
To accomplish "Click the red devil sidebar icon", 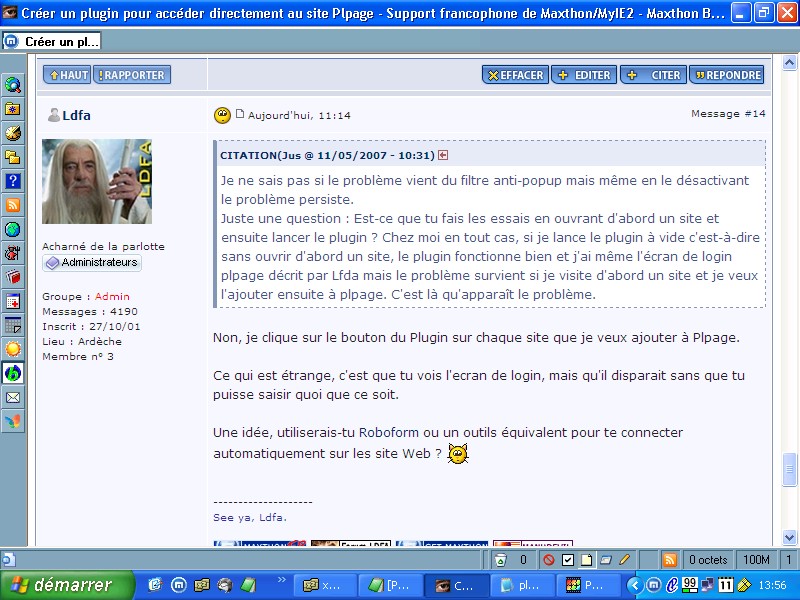I will [13, 253].
